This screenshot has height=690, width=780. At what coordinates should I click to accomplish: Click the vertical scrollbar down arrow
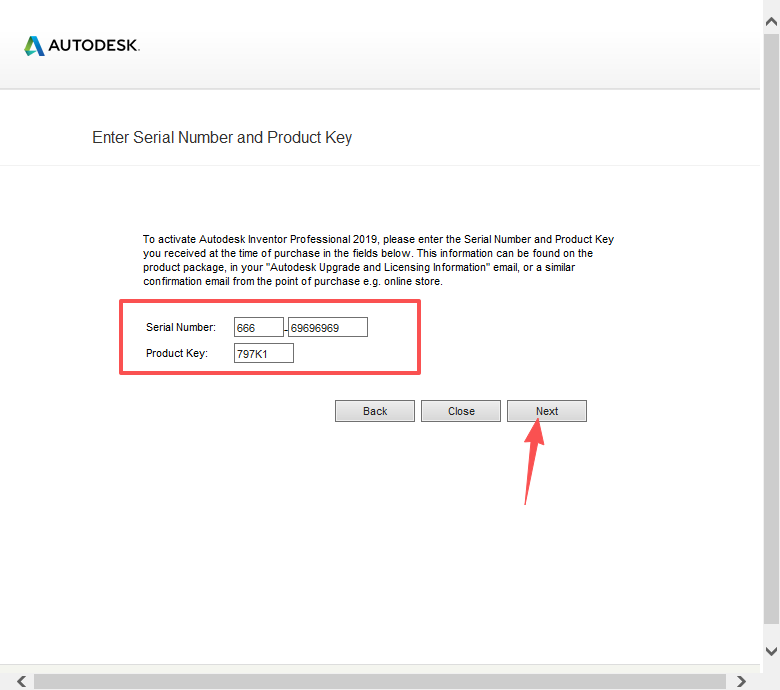(771, 651)
